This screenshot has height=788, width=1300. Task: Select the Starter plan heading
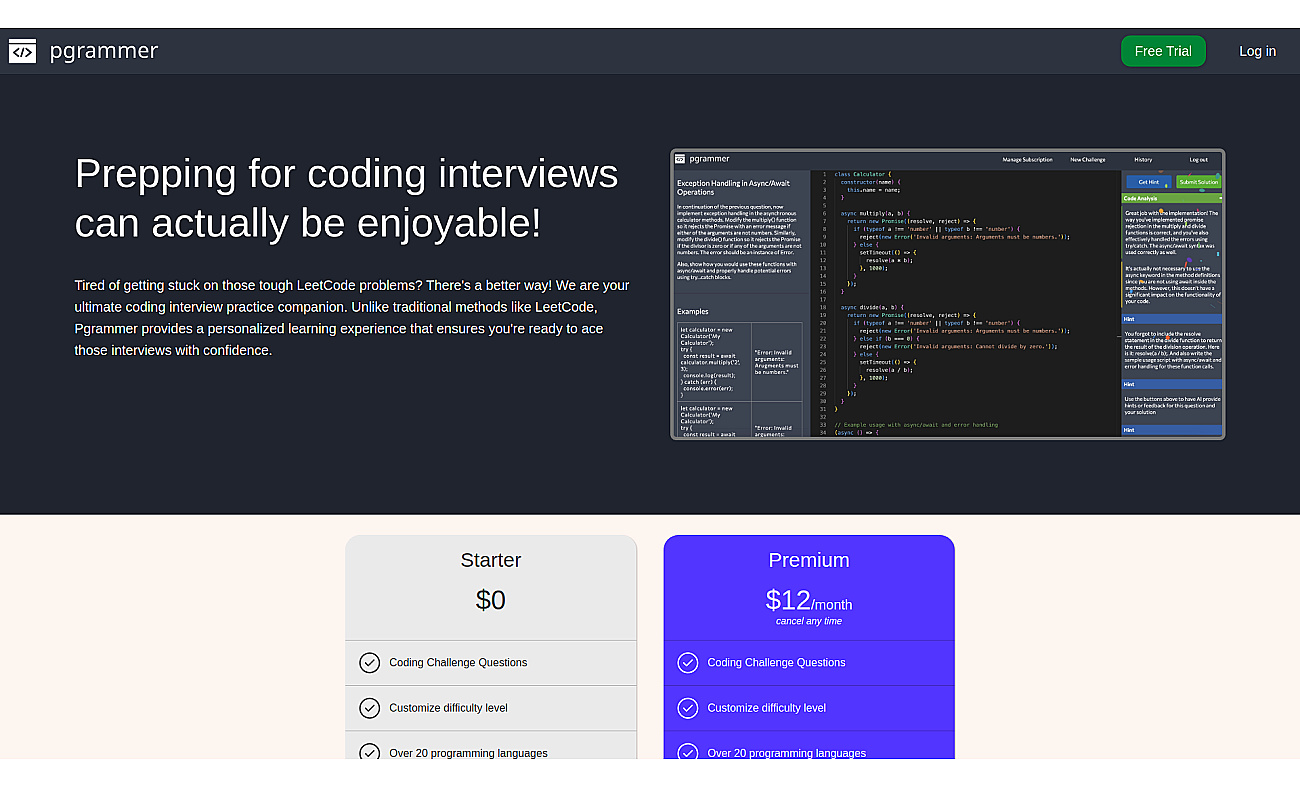point(491,560)
